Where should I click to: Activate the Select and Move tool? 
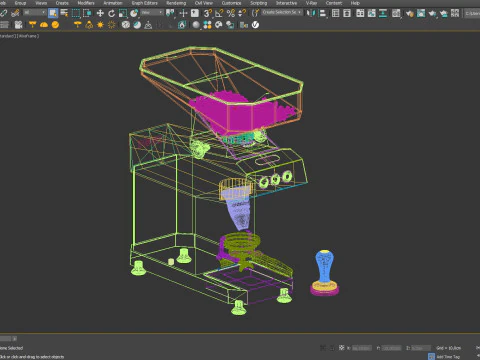click(x=100, y=13)
